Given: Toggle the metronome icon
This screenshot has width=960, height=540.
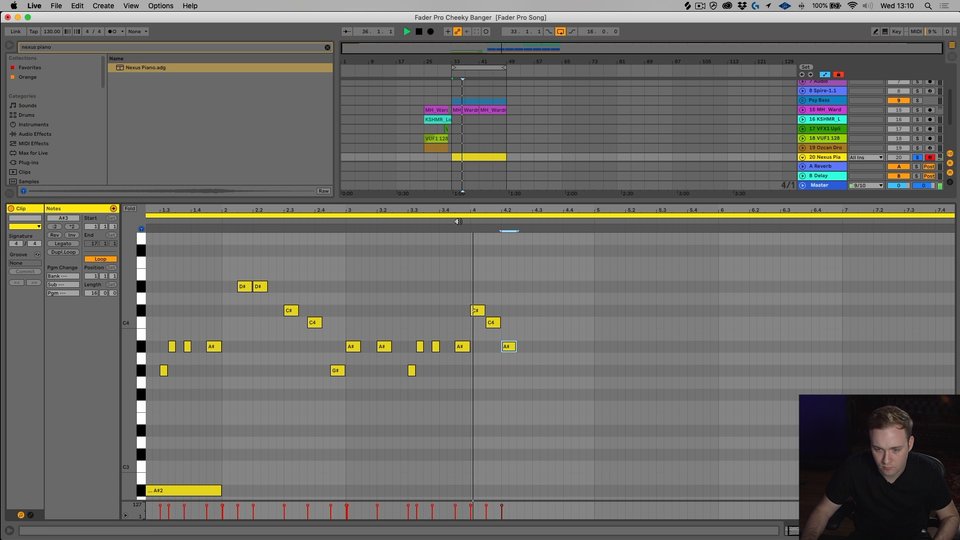Looking at the screenshot, I should 112,31.
